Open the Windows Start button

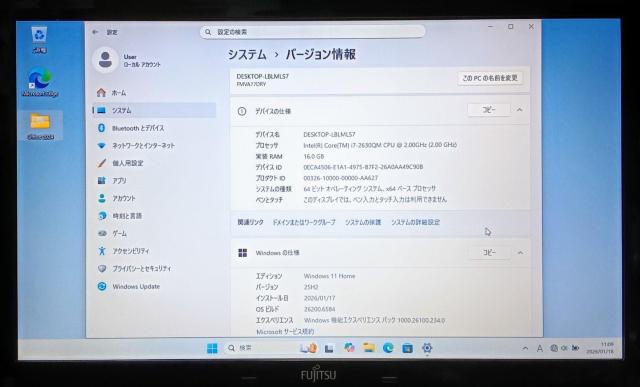(212, 348)
